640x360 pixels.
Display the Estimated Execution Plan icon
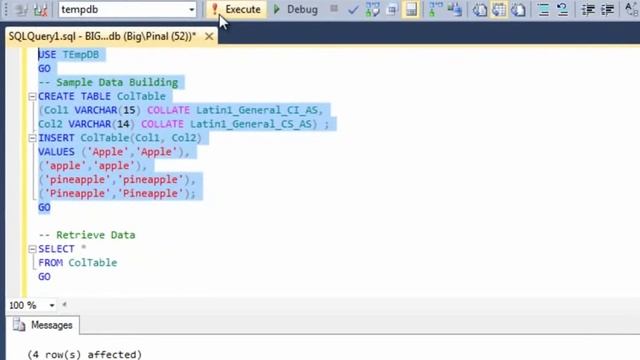tap(372, 10)
